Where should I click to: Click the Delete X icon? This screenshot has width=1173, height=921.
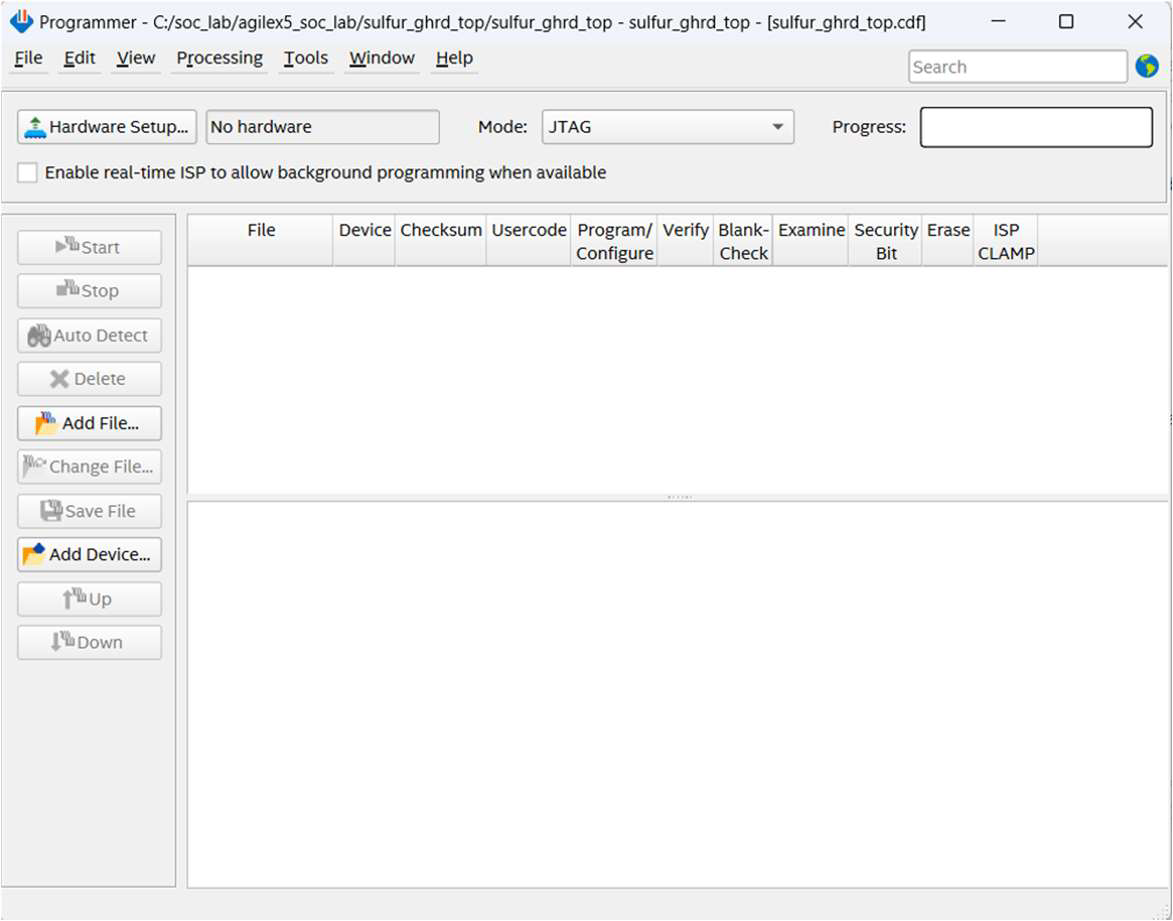(x=60, y=379)
